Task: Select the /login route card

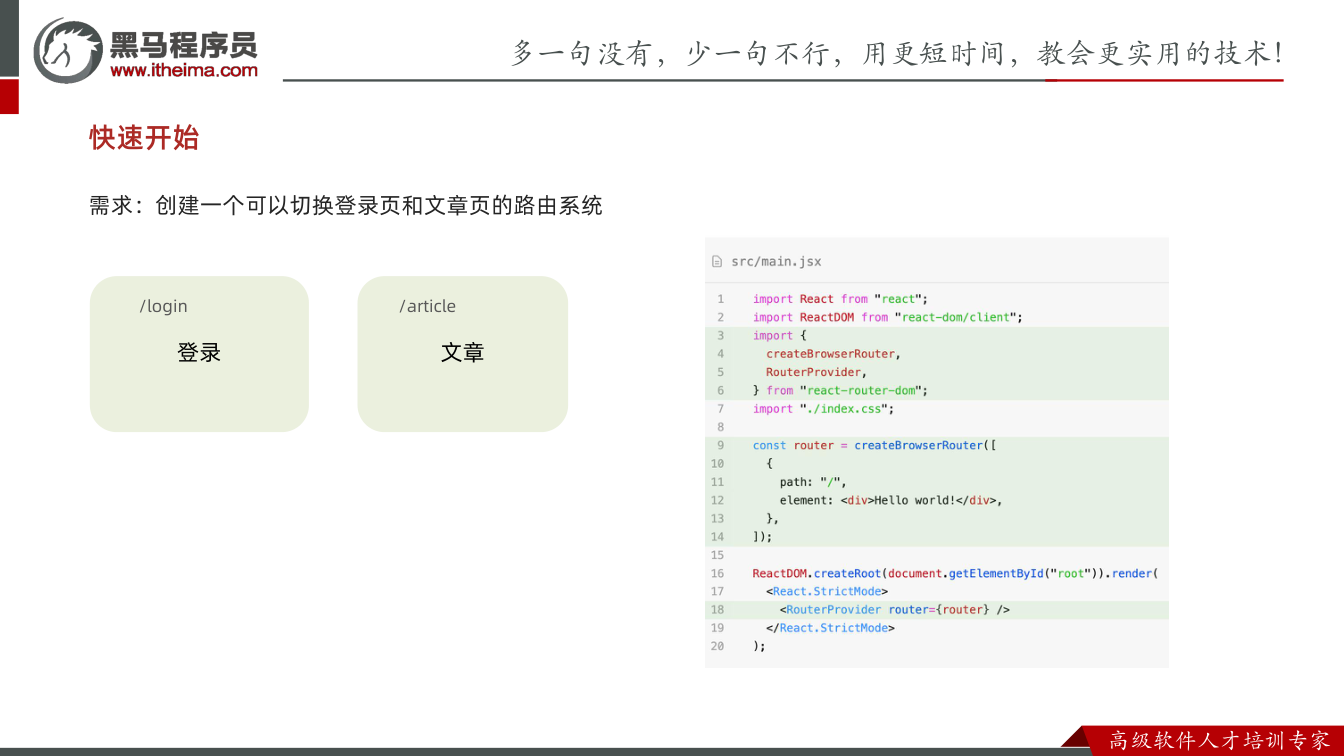Action: pyautogui.click(x=199, y=354)
